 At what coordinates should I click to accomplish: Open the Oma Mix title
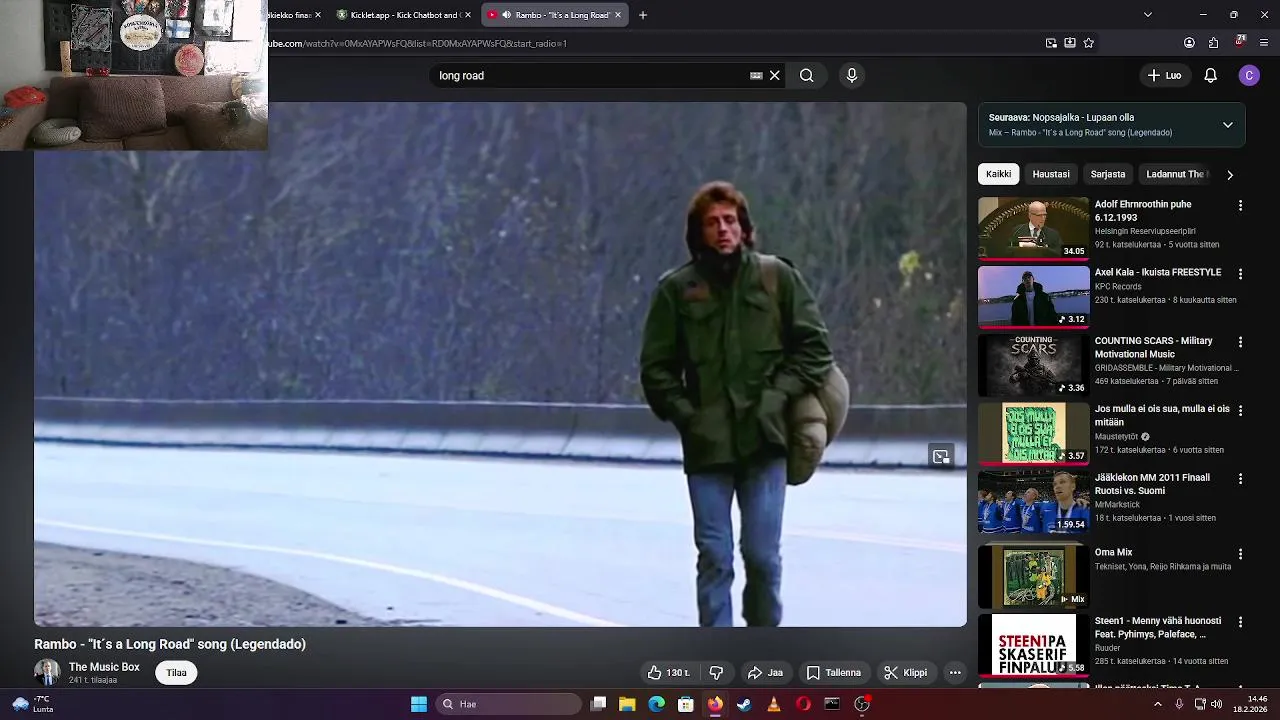tap(1113, 552)
